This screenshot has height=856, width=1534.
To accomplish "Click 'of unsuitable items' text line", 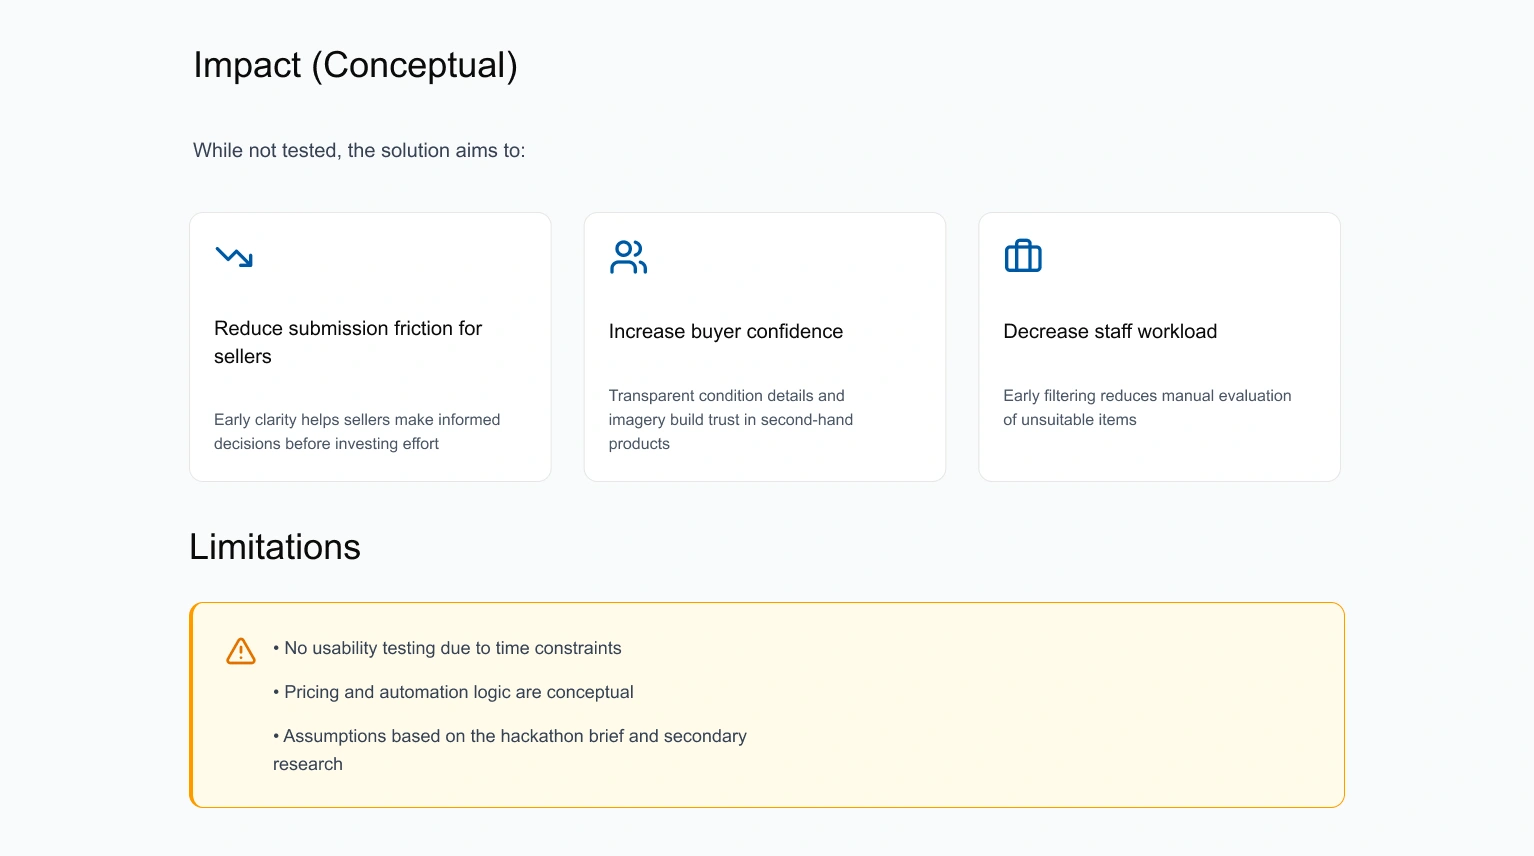I will point(1070,420).
